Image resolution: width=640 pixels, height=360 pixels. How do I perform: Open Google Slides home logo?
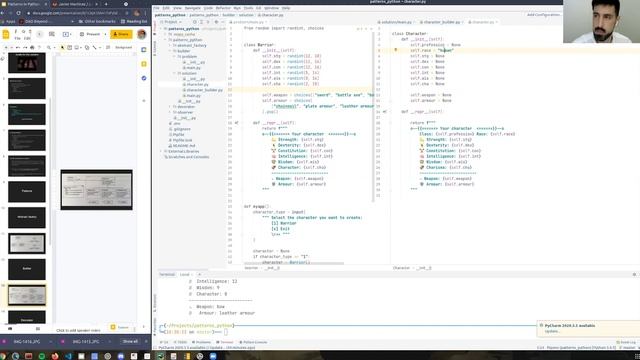(x=6, y=34)
